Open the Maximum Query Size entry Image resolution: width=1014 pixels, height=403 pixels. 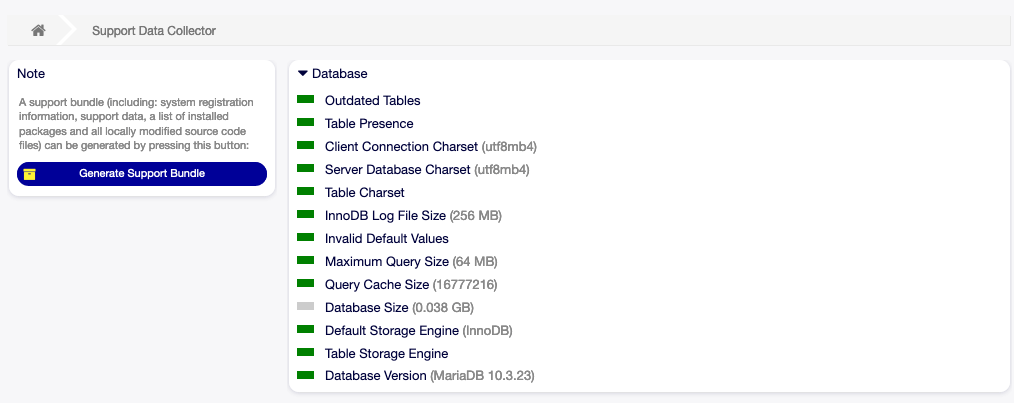tap(387, 262)
